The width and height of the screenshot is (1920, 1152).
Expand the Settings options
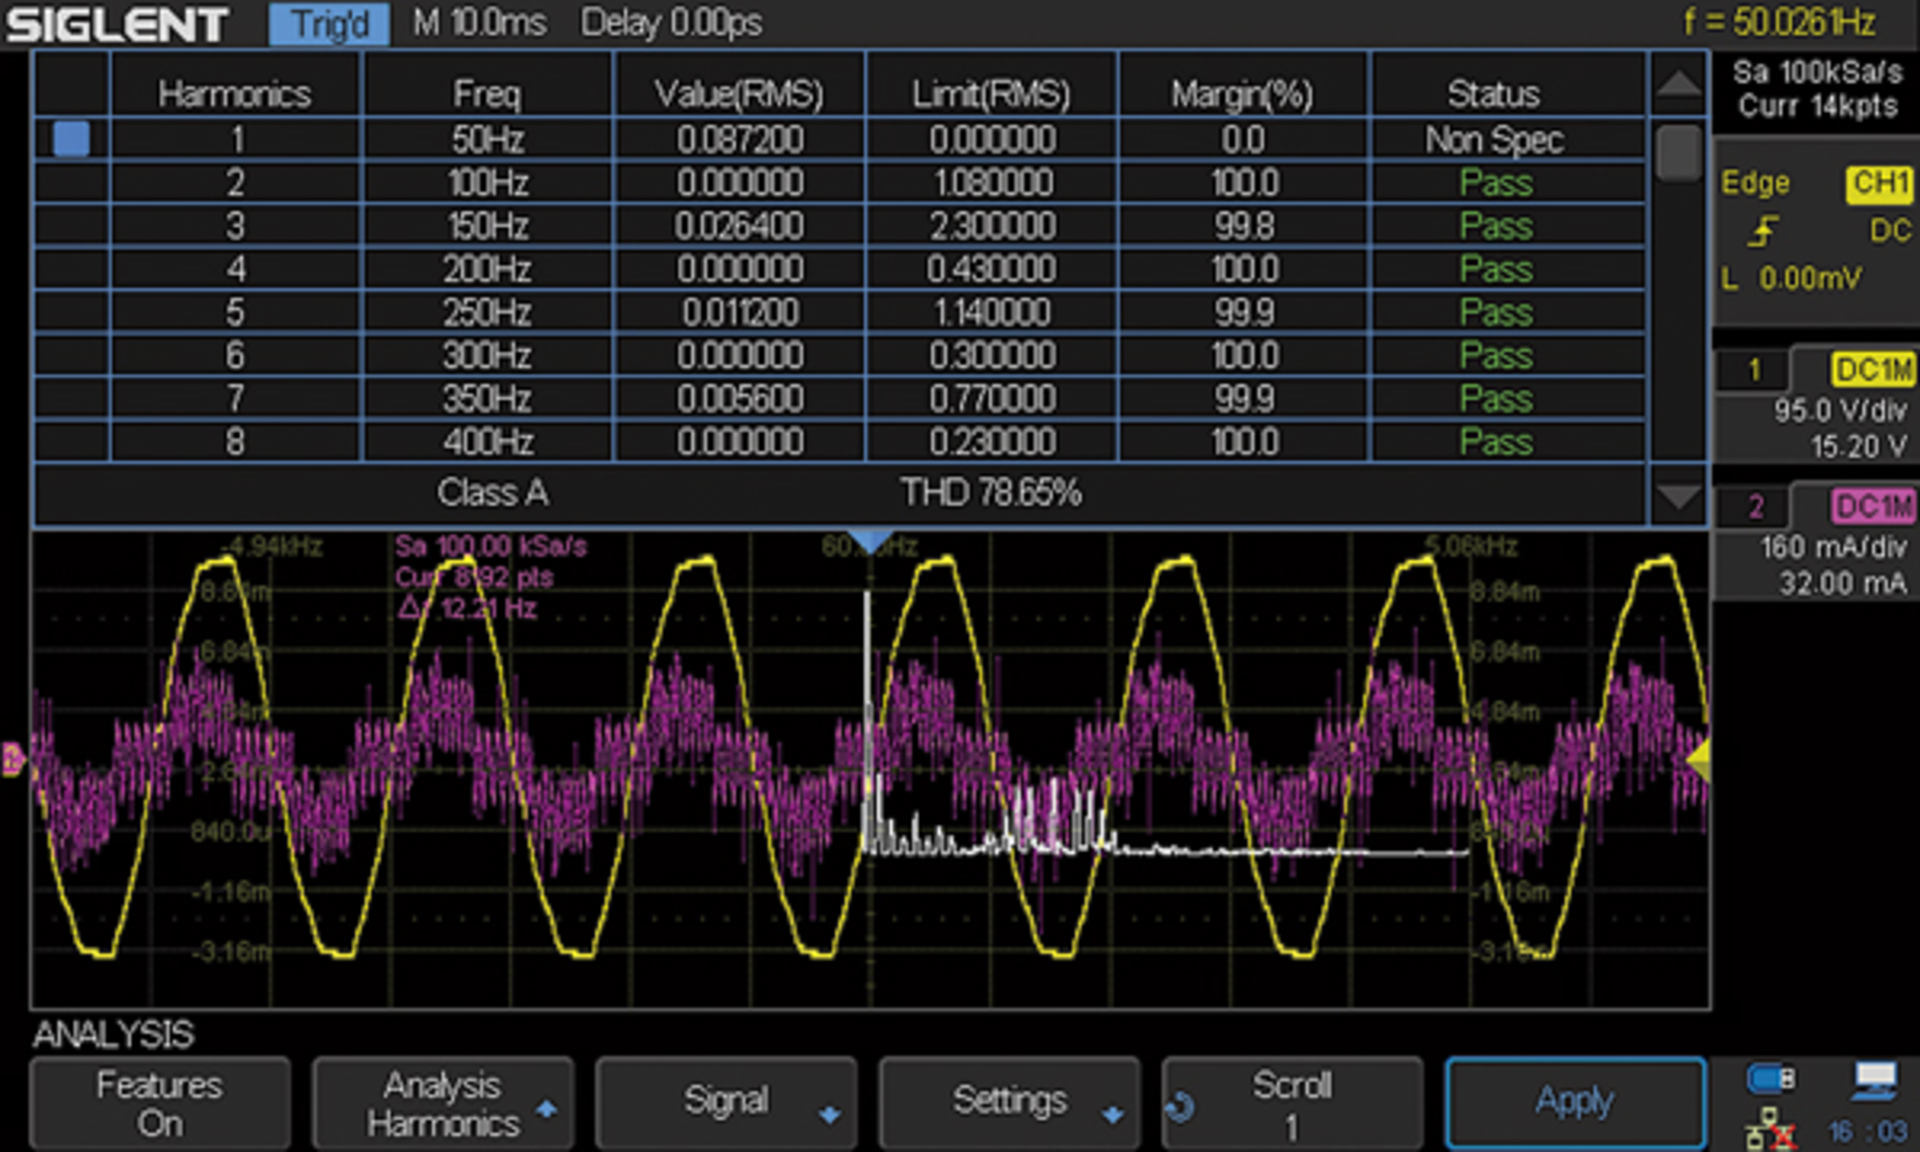point(1010,1101)
